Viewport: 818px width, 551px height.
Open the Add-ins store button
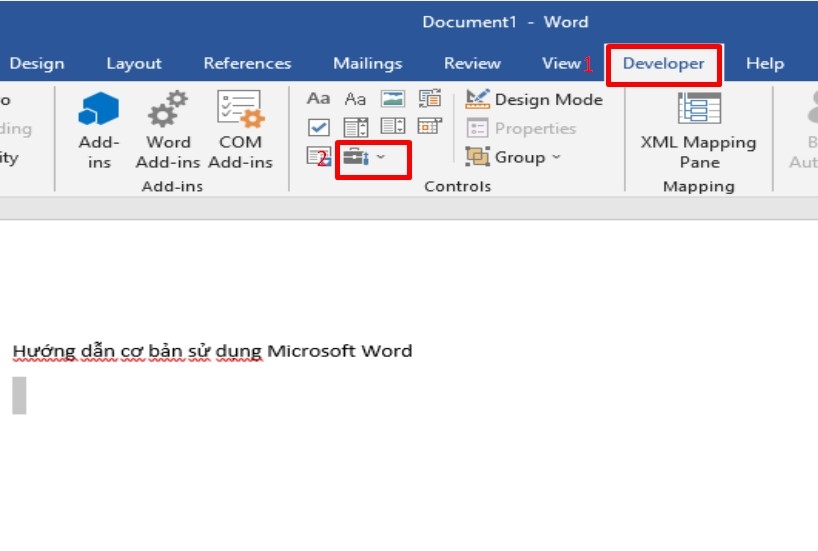click(99, 130)
